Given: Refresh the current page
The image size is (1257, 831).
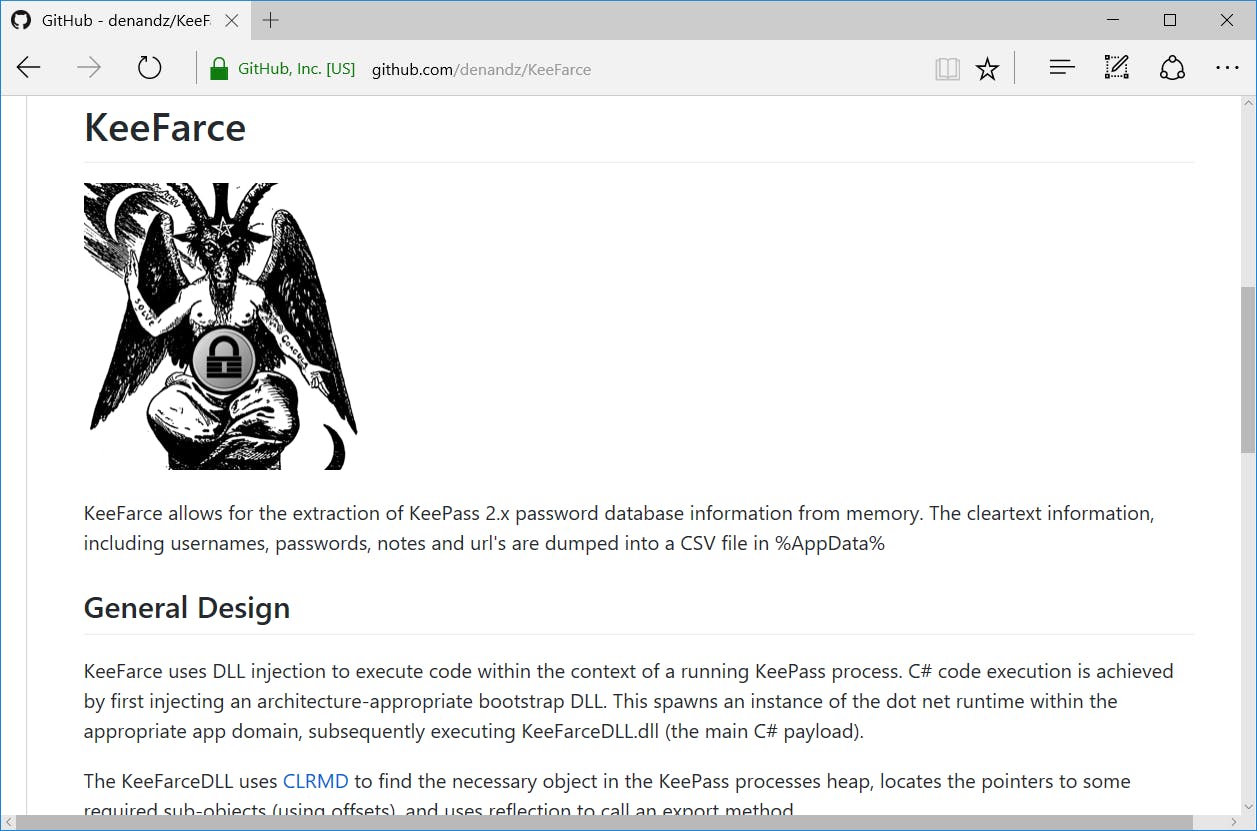Looking at the screenshot, I should (x=149, y=68).
